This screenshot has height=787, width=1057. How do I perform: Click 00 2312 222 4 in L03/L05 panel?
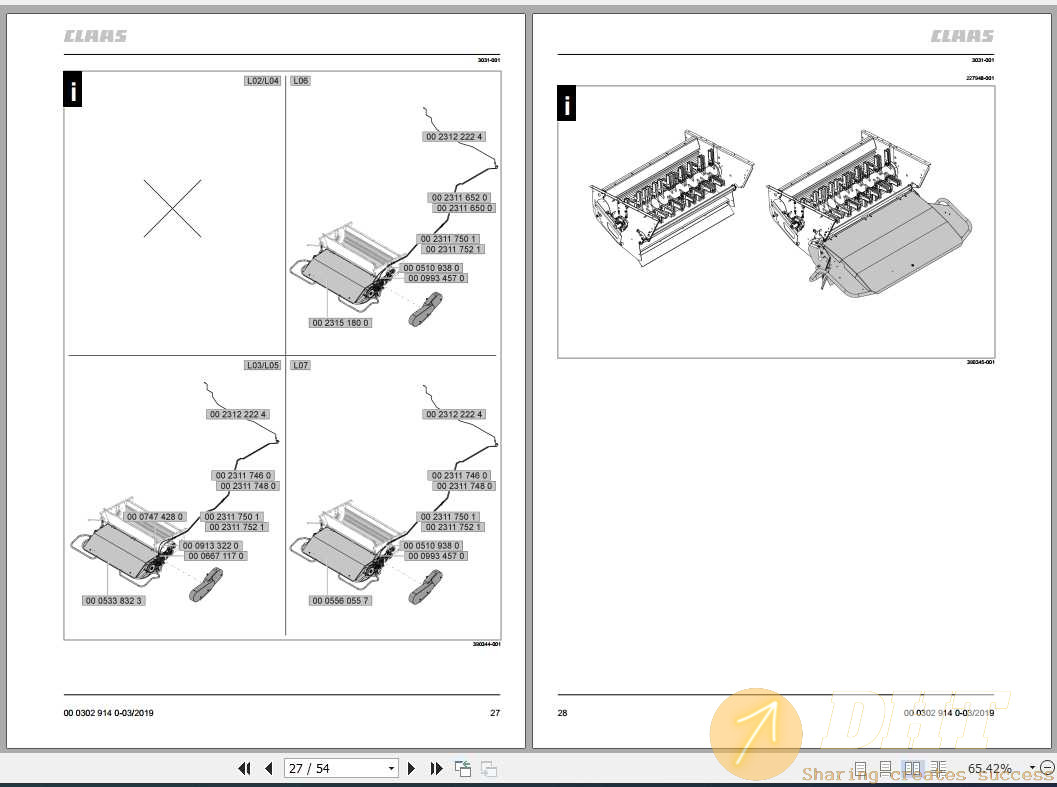pyautogui.click(x=238, y=414)
